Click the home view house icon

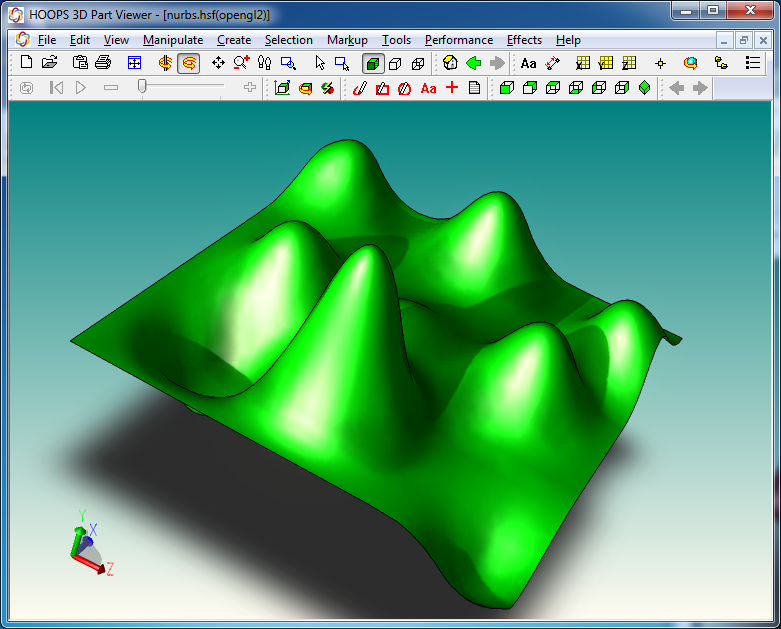pyautogui.click(x=450, y=63)
